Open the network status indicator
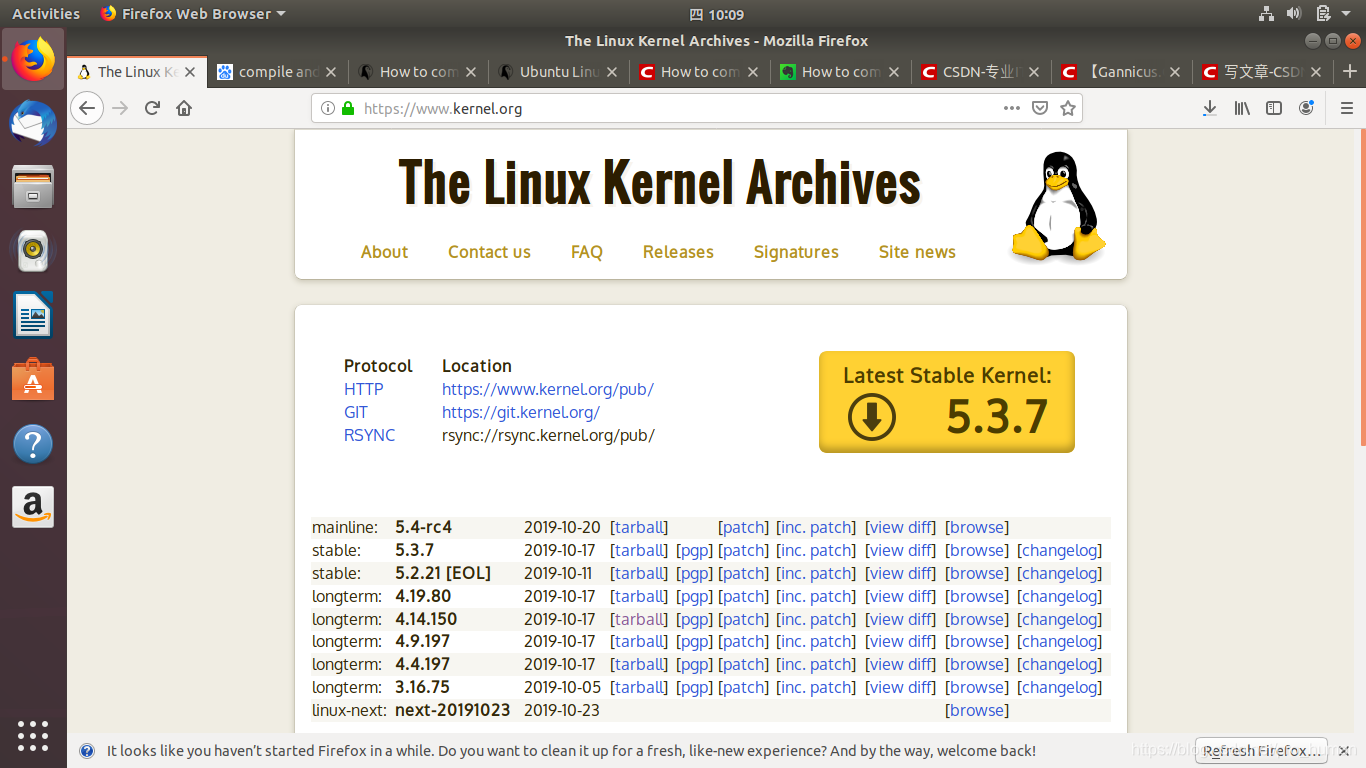Screen dimensions: 1366x768 (1266, 14)
